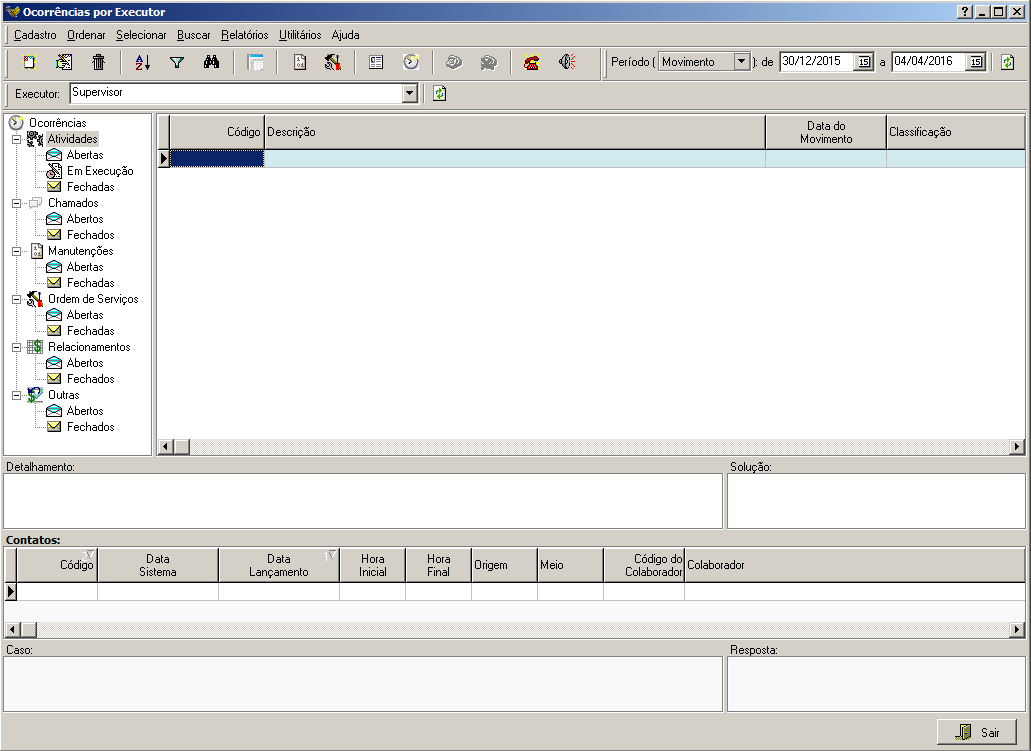Click the refresh icon beside the period dates
The height and width of the screenshot is (751, 1031).
pyautogui.click(x=1007, y=62)
